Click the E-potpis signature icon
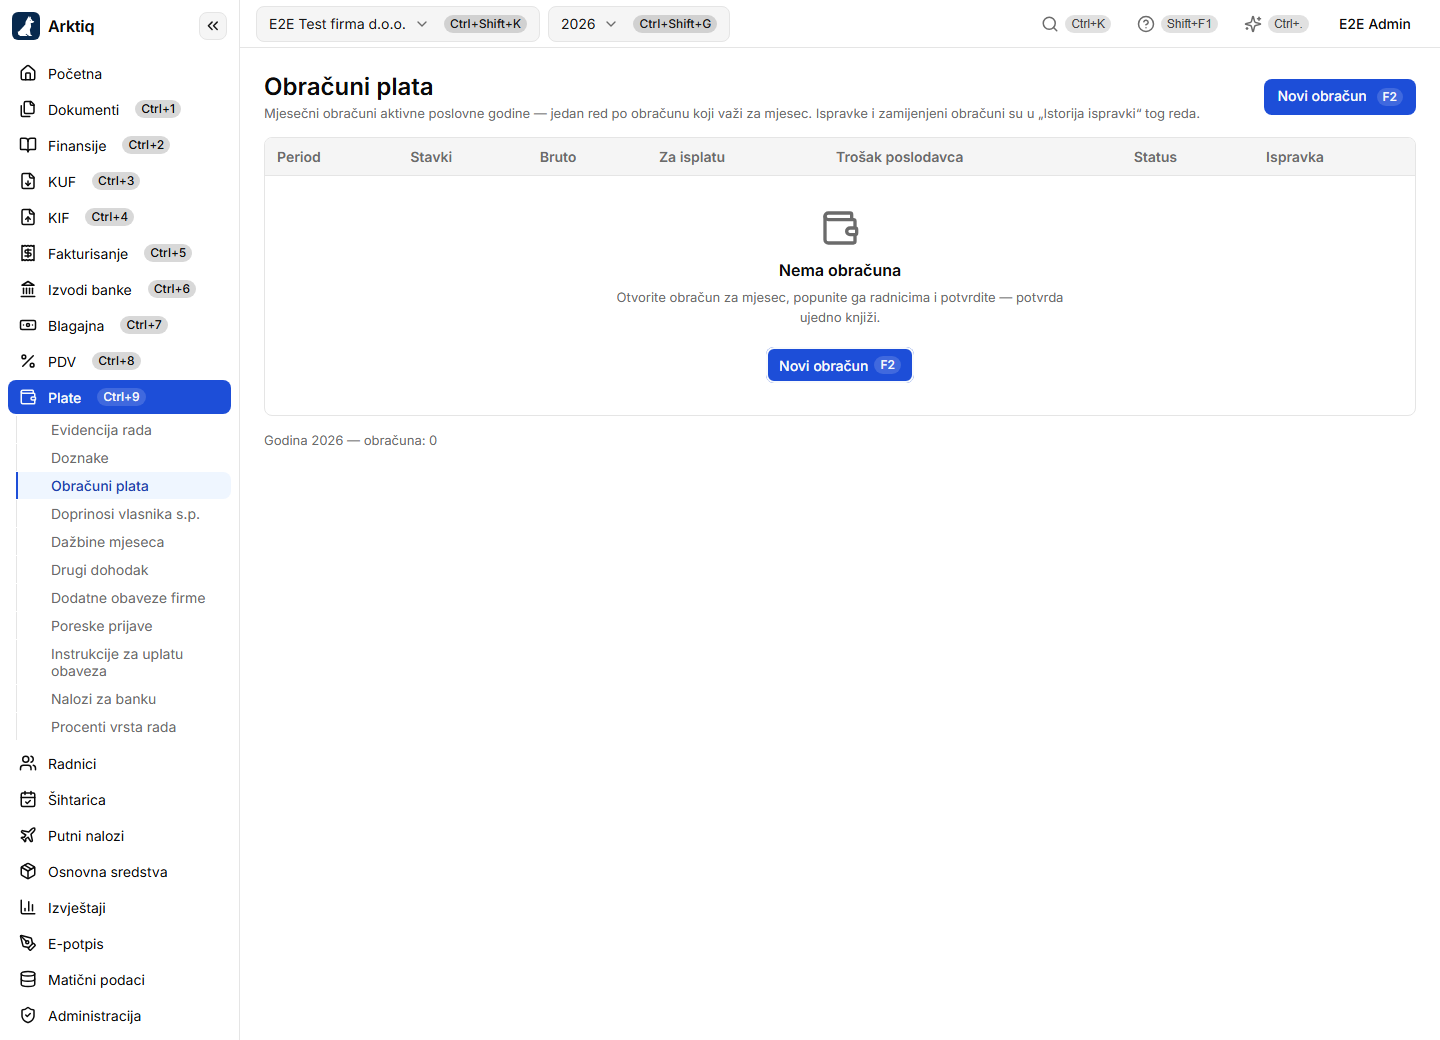1440x1040 pixels. pyautogui.click(x=28, y=943)
